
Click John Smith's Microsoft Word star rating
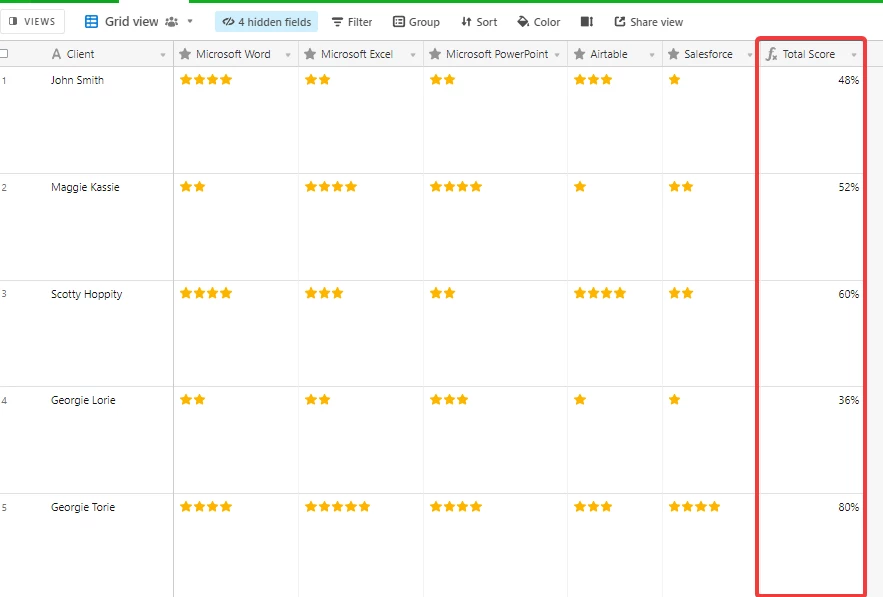coord(206,79)
